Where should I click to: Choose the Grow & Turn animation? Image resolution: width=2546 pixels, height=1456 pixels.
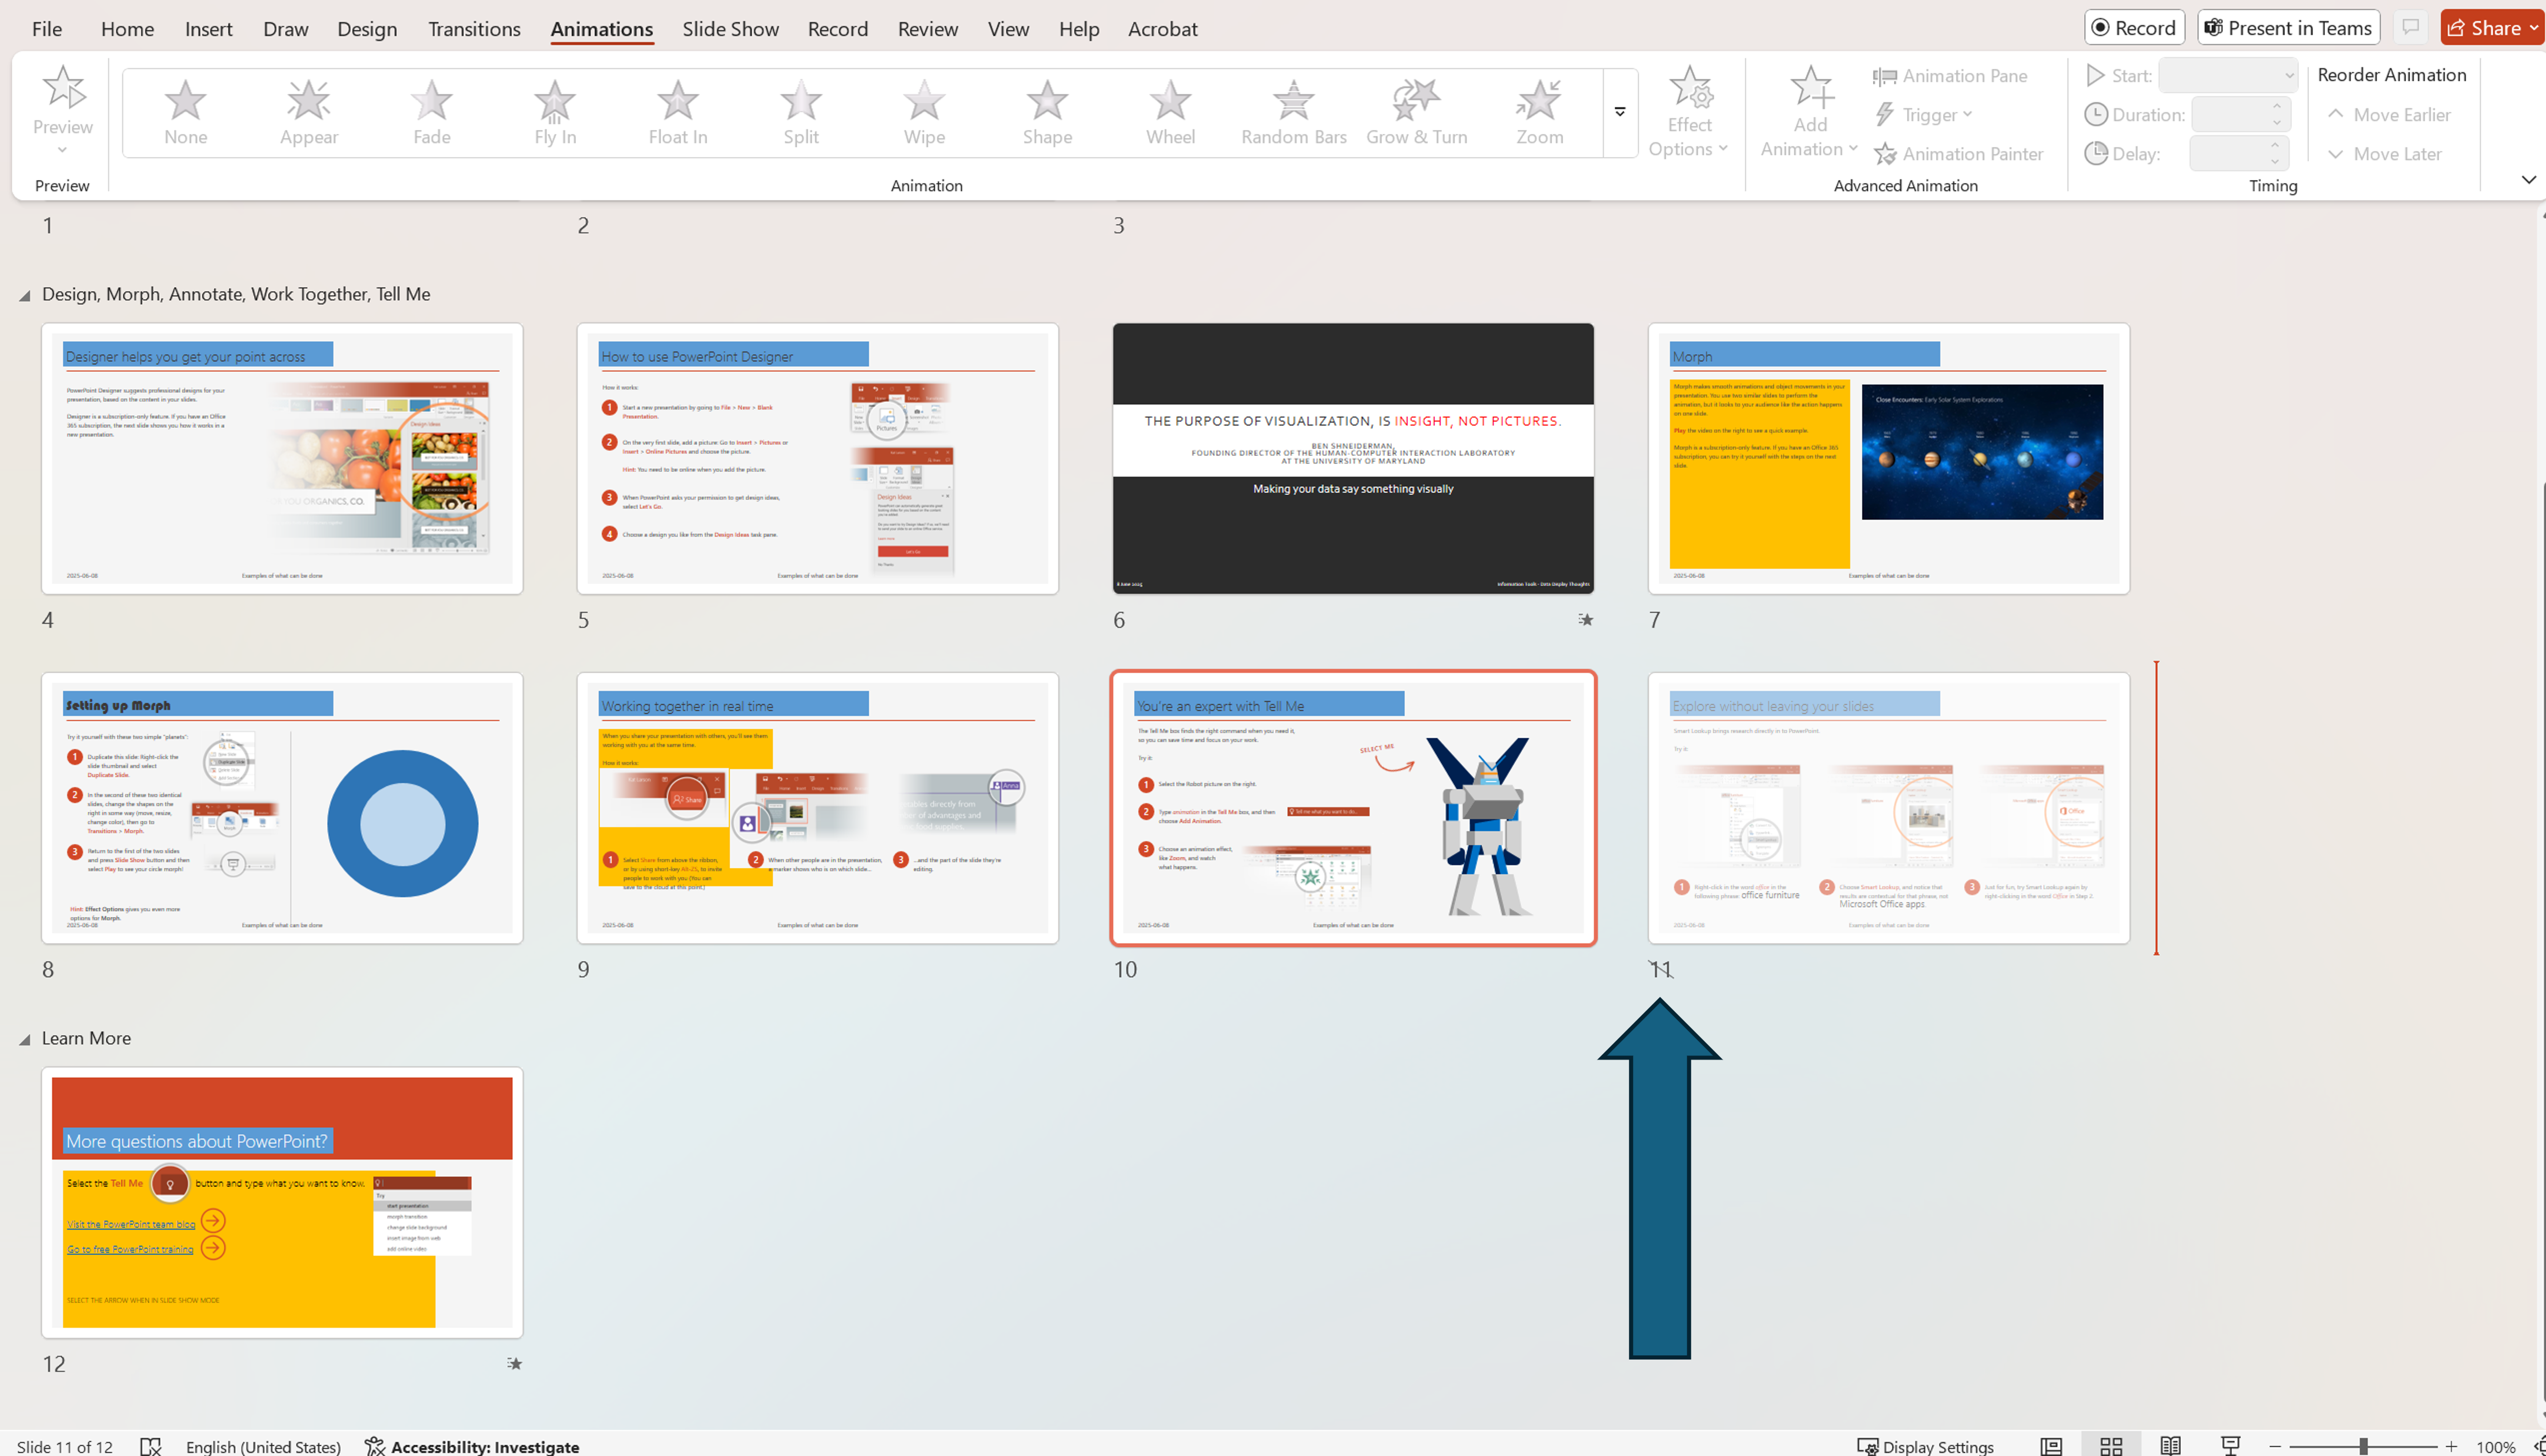coord(1416,112)
